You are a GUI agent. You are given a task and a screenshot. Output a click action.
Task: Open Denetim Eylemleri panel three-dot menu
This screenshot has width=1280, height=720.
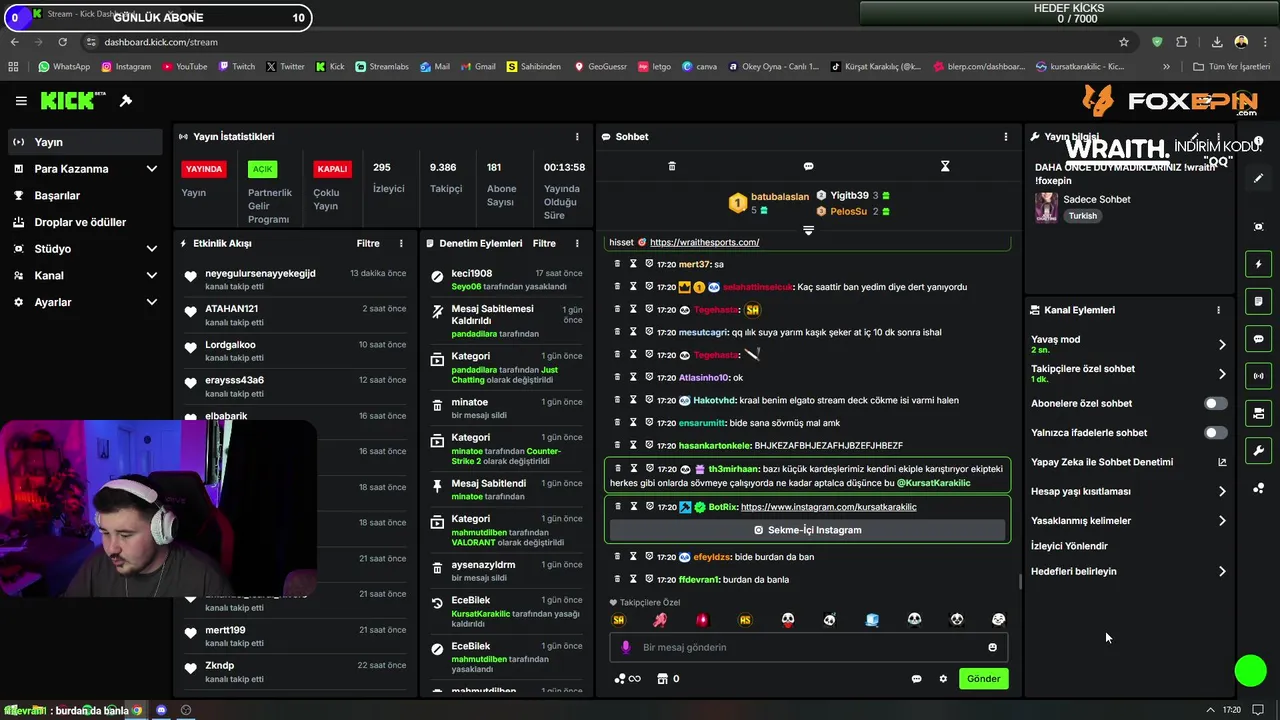tap(577, 243)
